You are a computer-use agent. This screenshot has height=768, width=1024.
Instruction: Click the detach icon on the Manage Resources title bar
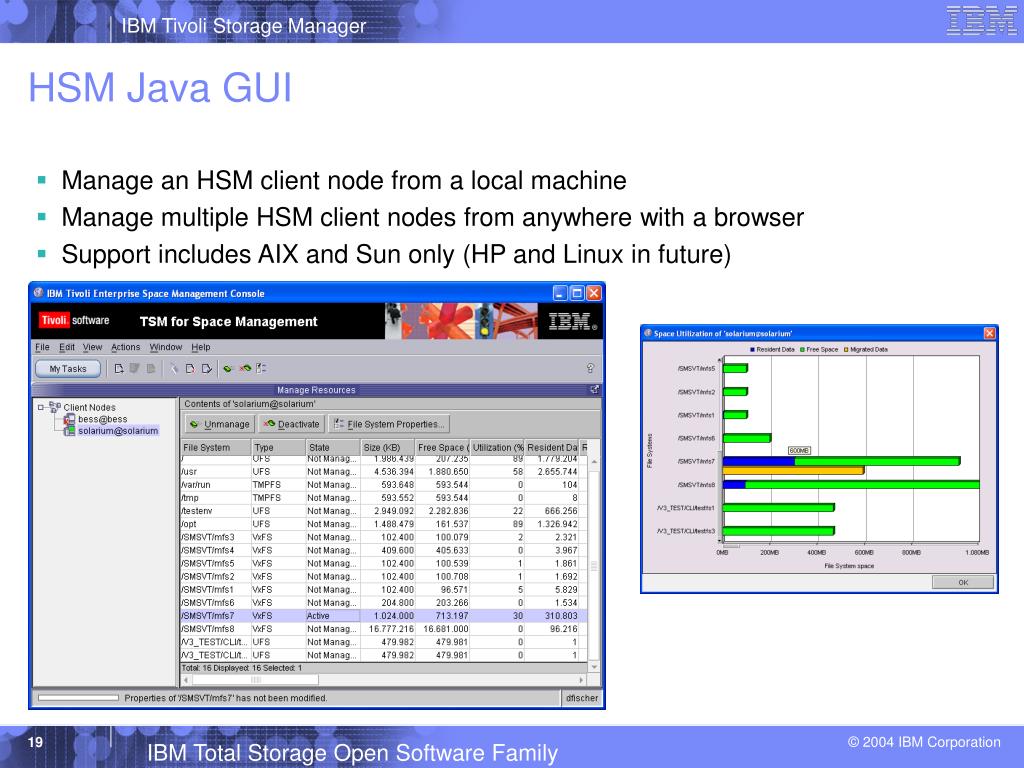tap(594, 390)
